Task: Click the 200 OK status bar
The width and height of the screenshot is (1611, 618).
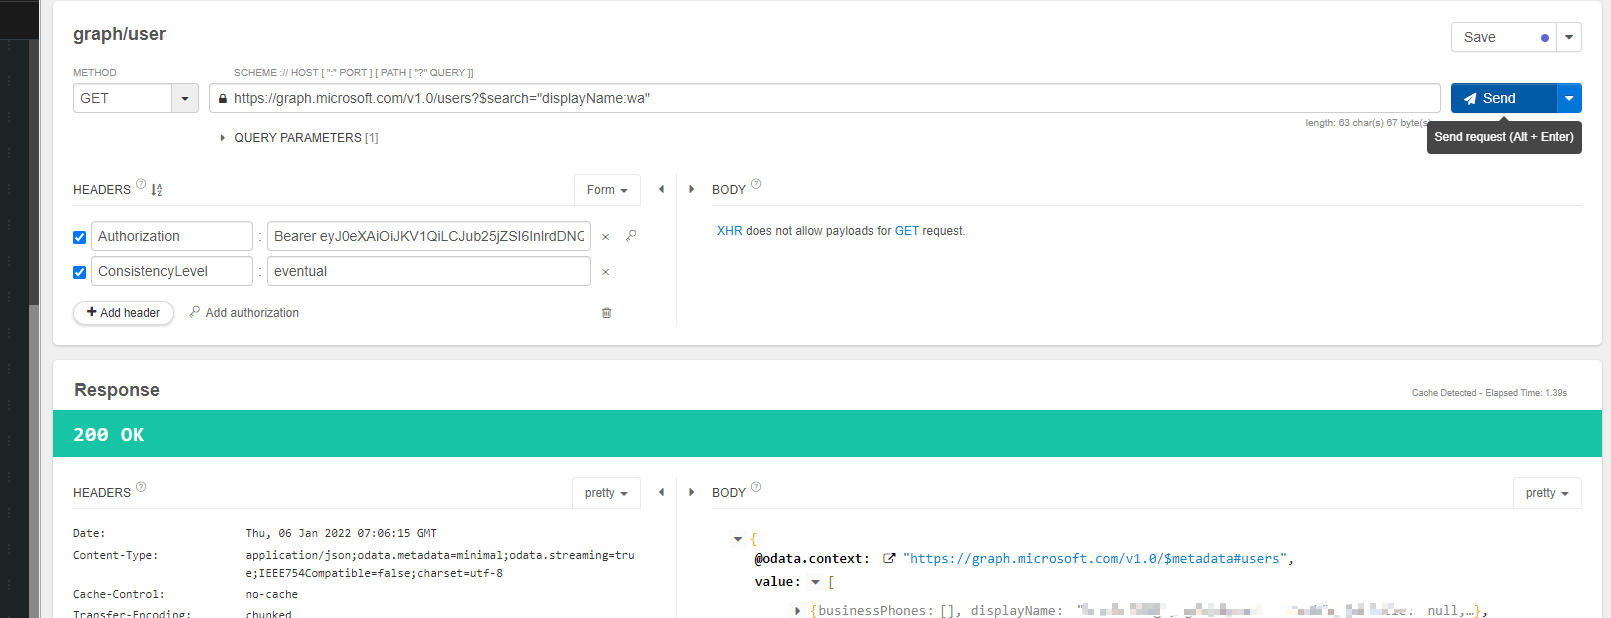Action: [x=827, y=434]
